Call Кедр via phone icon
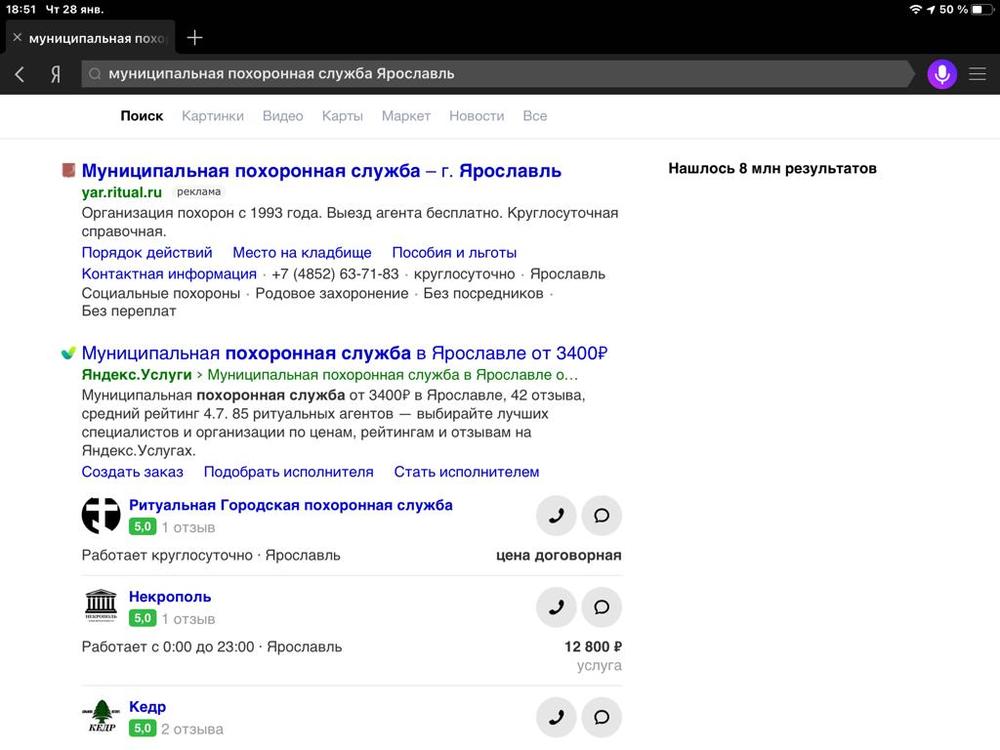The height and width of the screenshot is (750, 1000). tap(556, 717)
